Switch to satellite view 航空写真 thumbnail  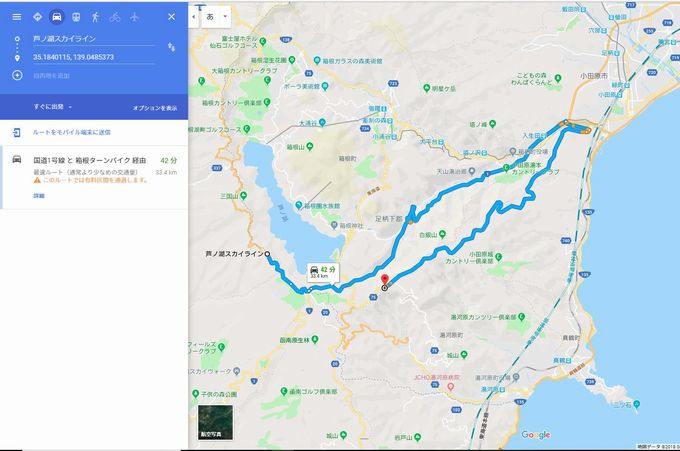pyautogui.click(x=216, y=422)
